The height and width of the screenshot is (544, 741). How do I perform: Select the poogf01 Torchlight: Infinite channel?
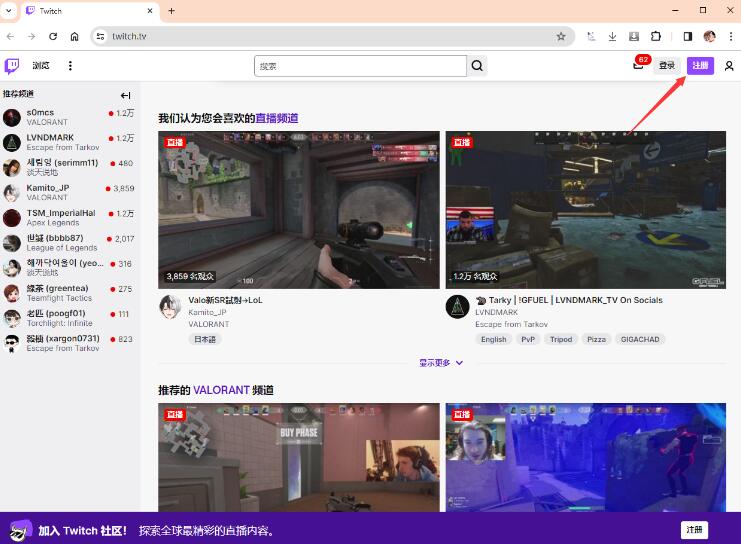pyautogui.click(x=69, y=318)
